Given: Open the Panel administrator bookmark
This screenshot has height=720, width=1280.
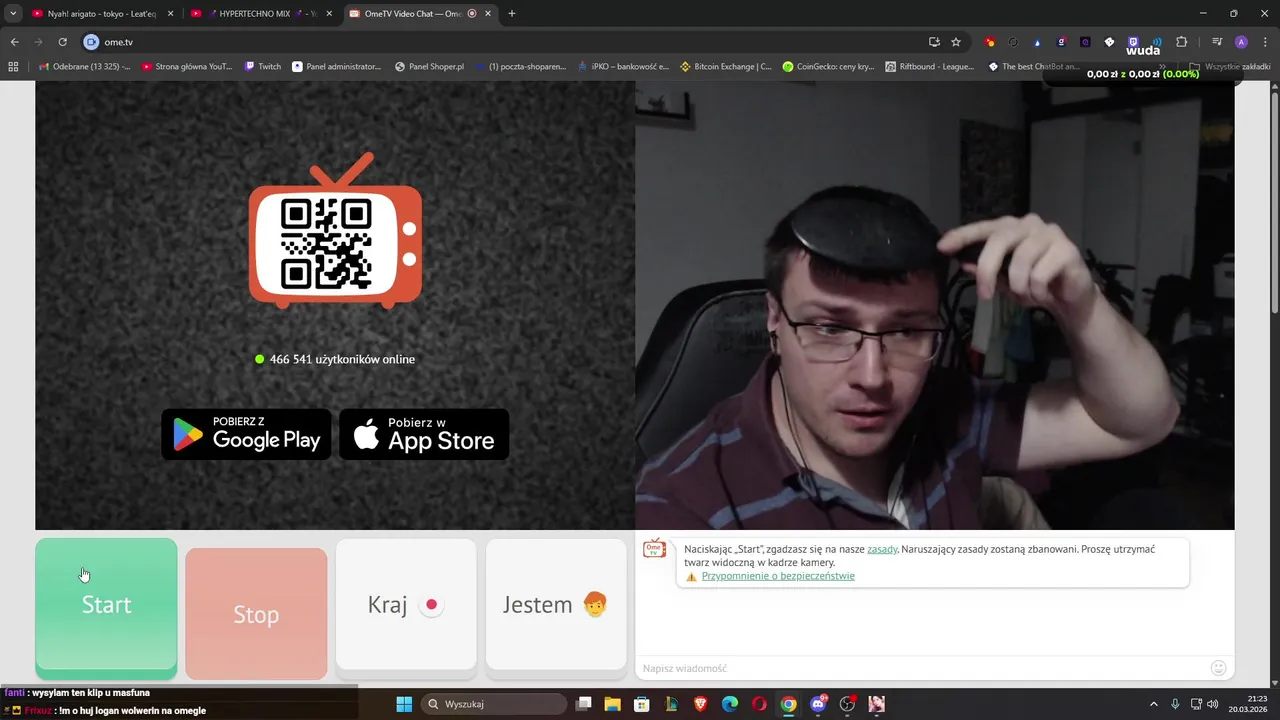Looking at the screenshot, I should (x=336, y=66).
